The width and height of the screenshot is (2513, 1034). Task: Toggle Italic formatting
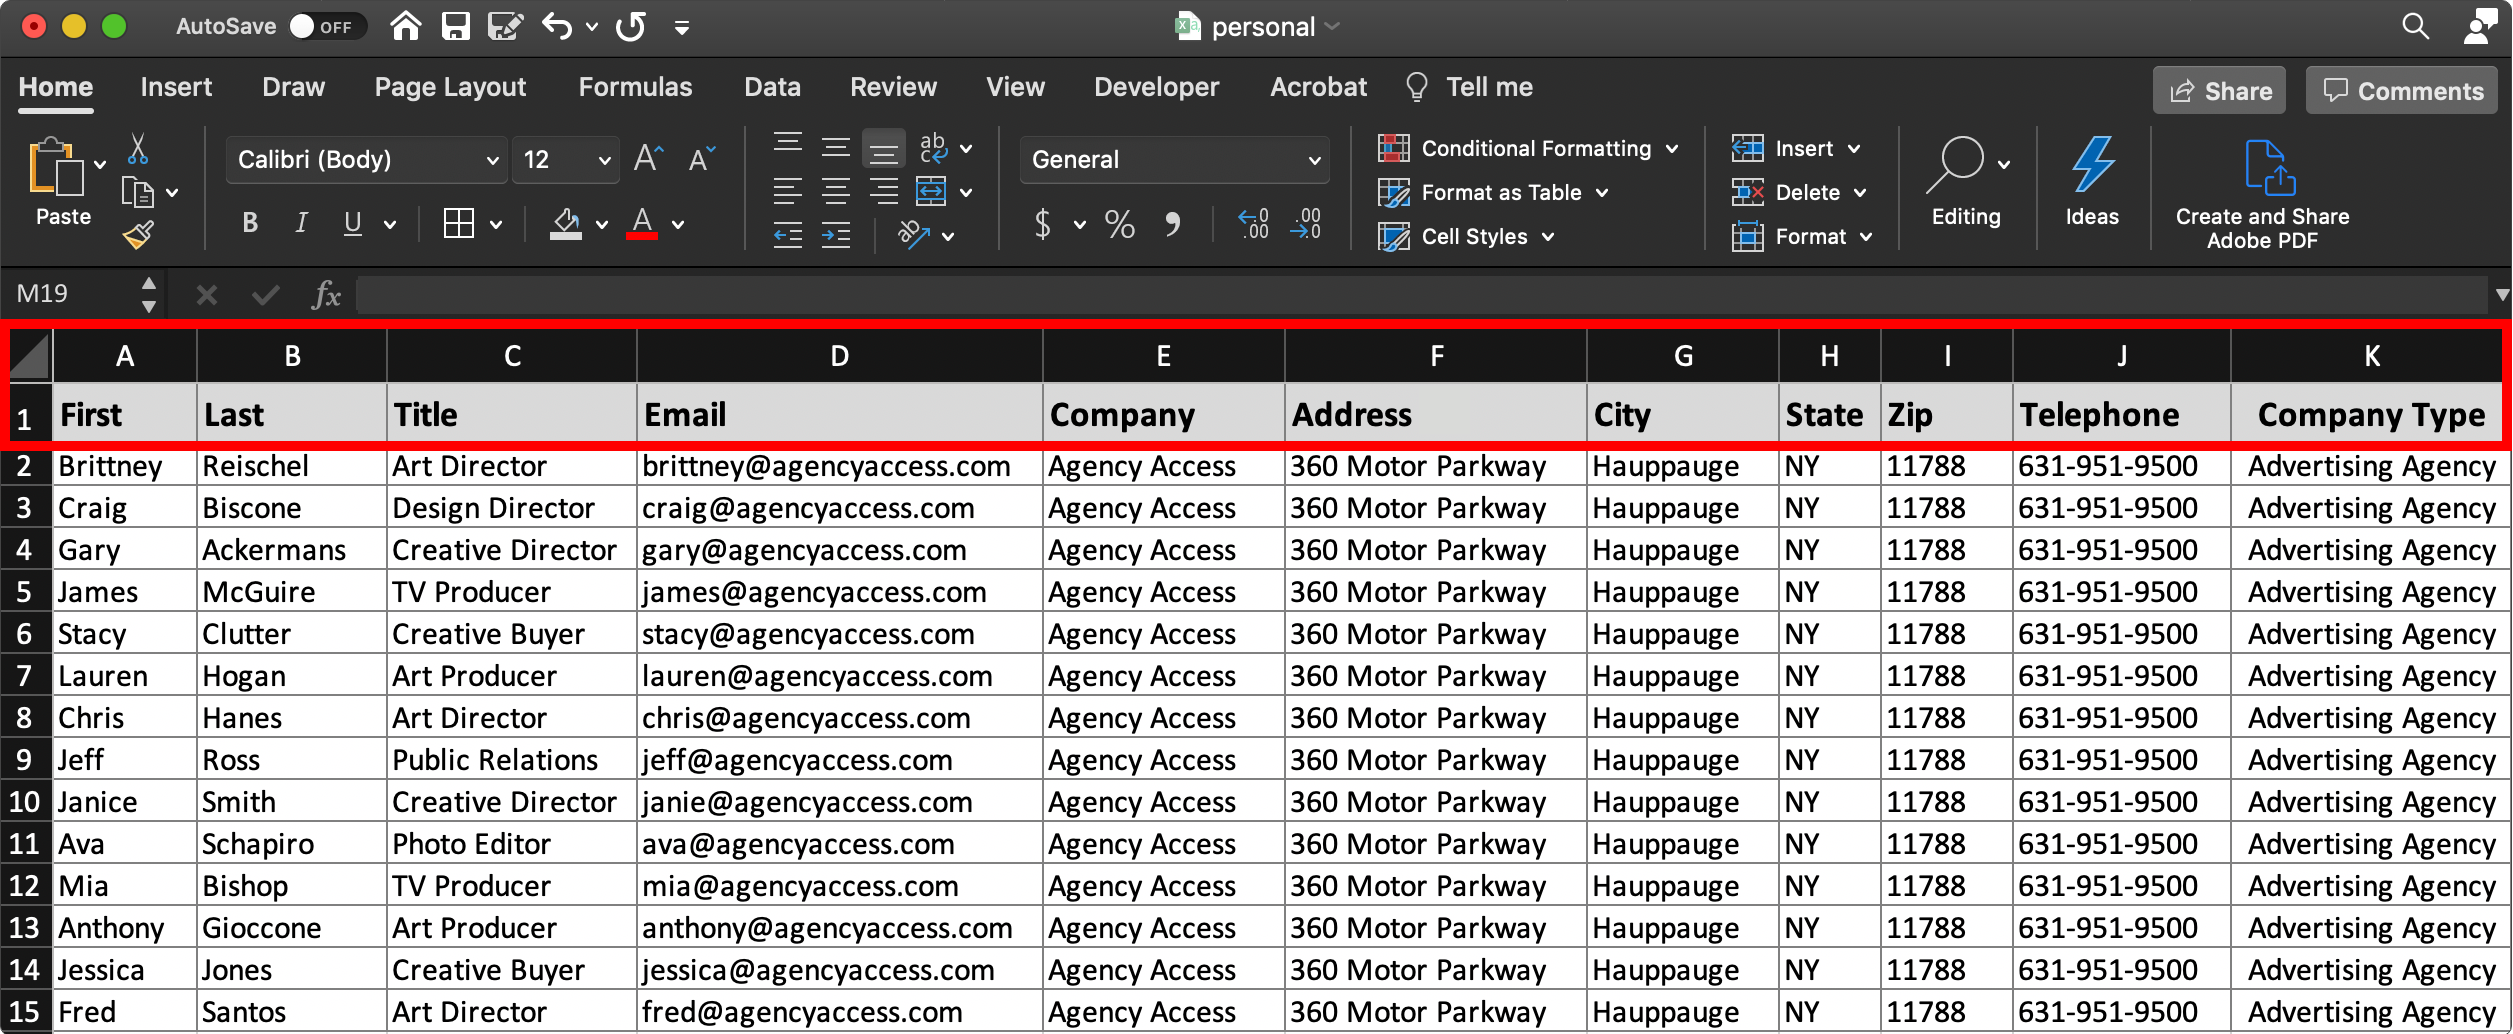pos(301,224)
